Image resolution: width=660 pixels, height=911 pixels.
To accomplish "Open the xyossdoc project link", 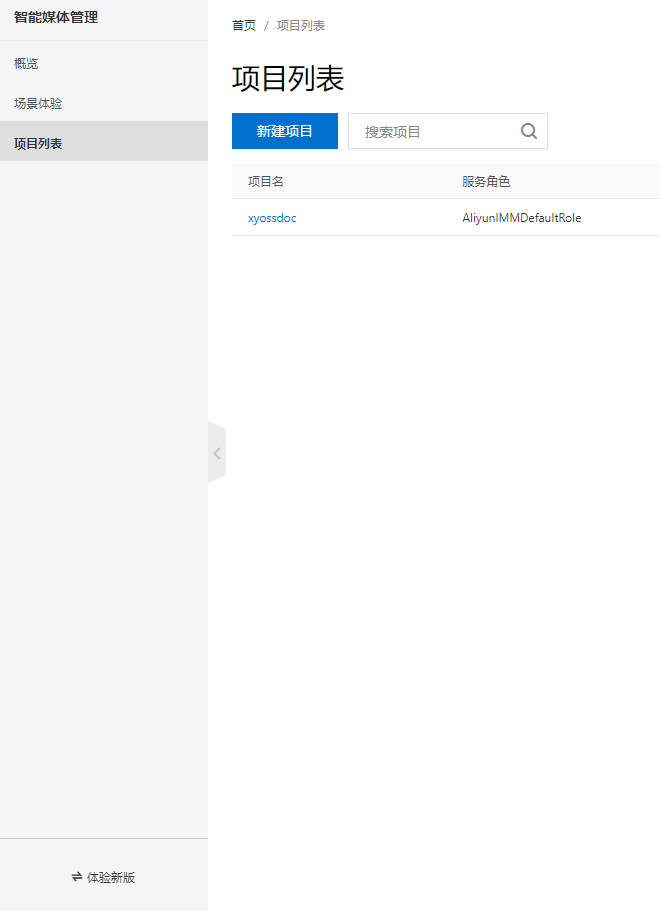I will (272, 218).
